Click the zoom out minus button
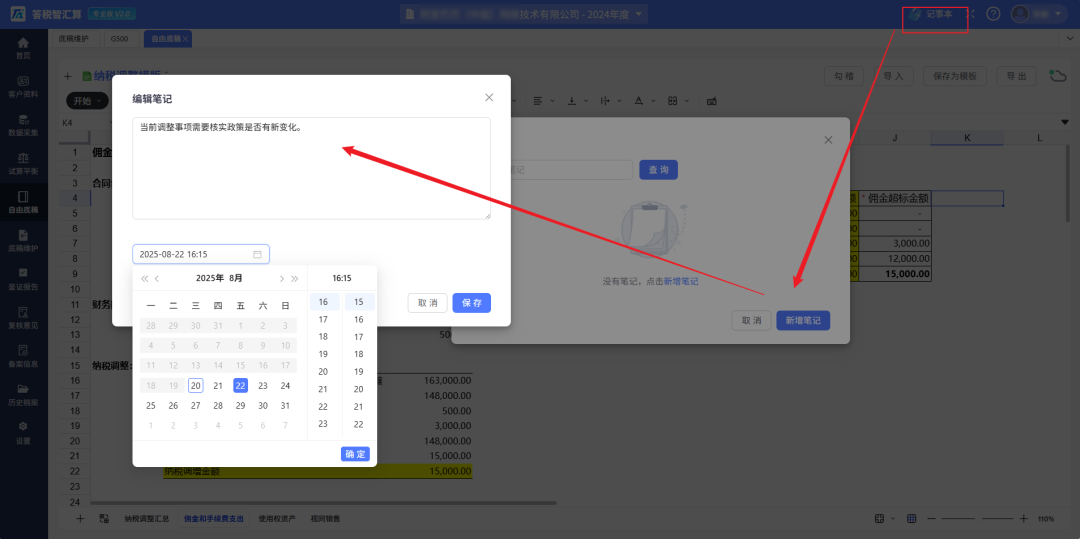 (x=931, y=518)
